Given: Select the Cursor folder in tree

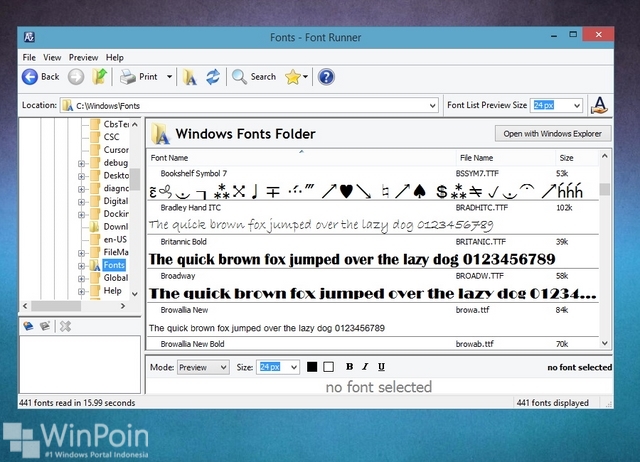Looking at the screenshot, I should point(116,150).
